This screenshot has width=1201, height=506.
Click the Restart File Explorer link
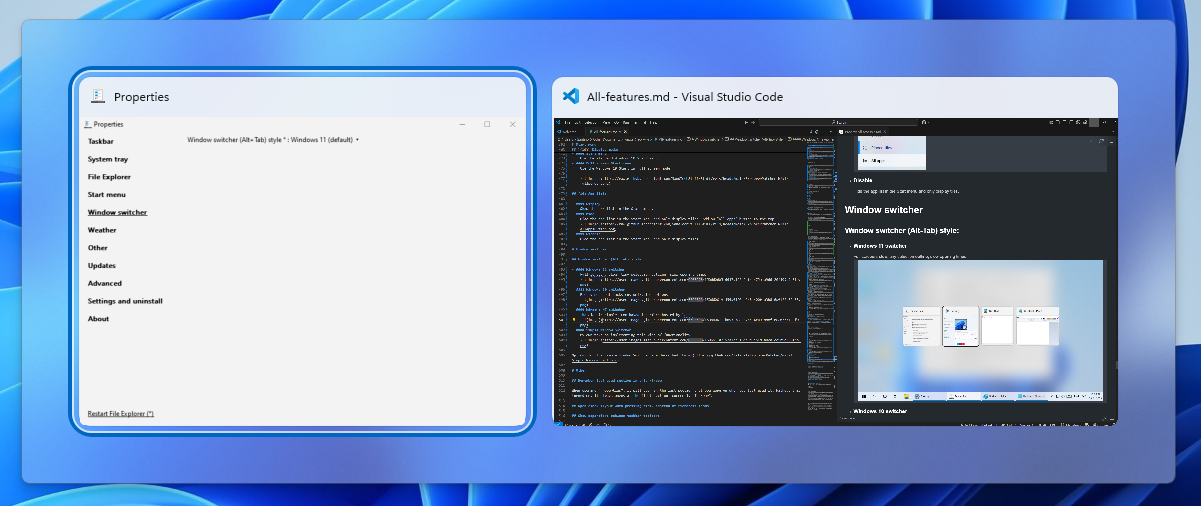[120, 414]
